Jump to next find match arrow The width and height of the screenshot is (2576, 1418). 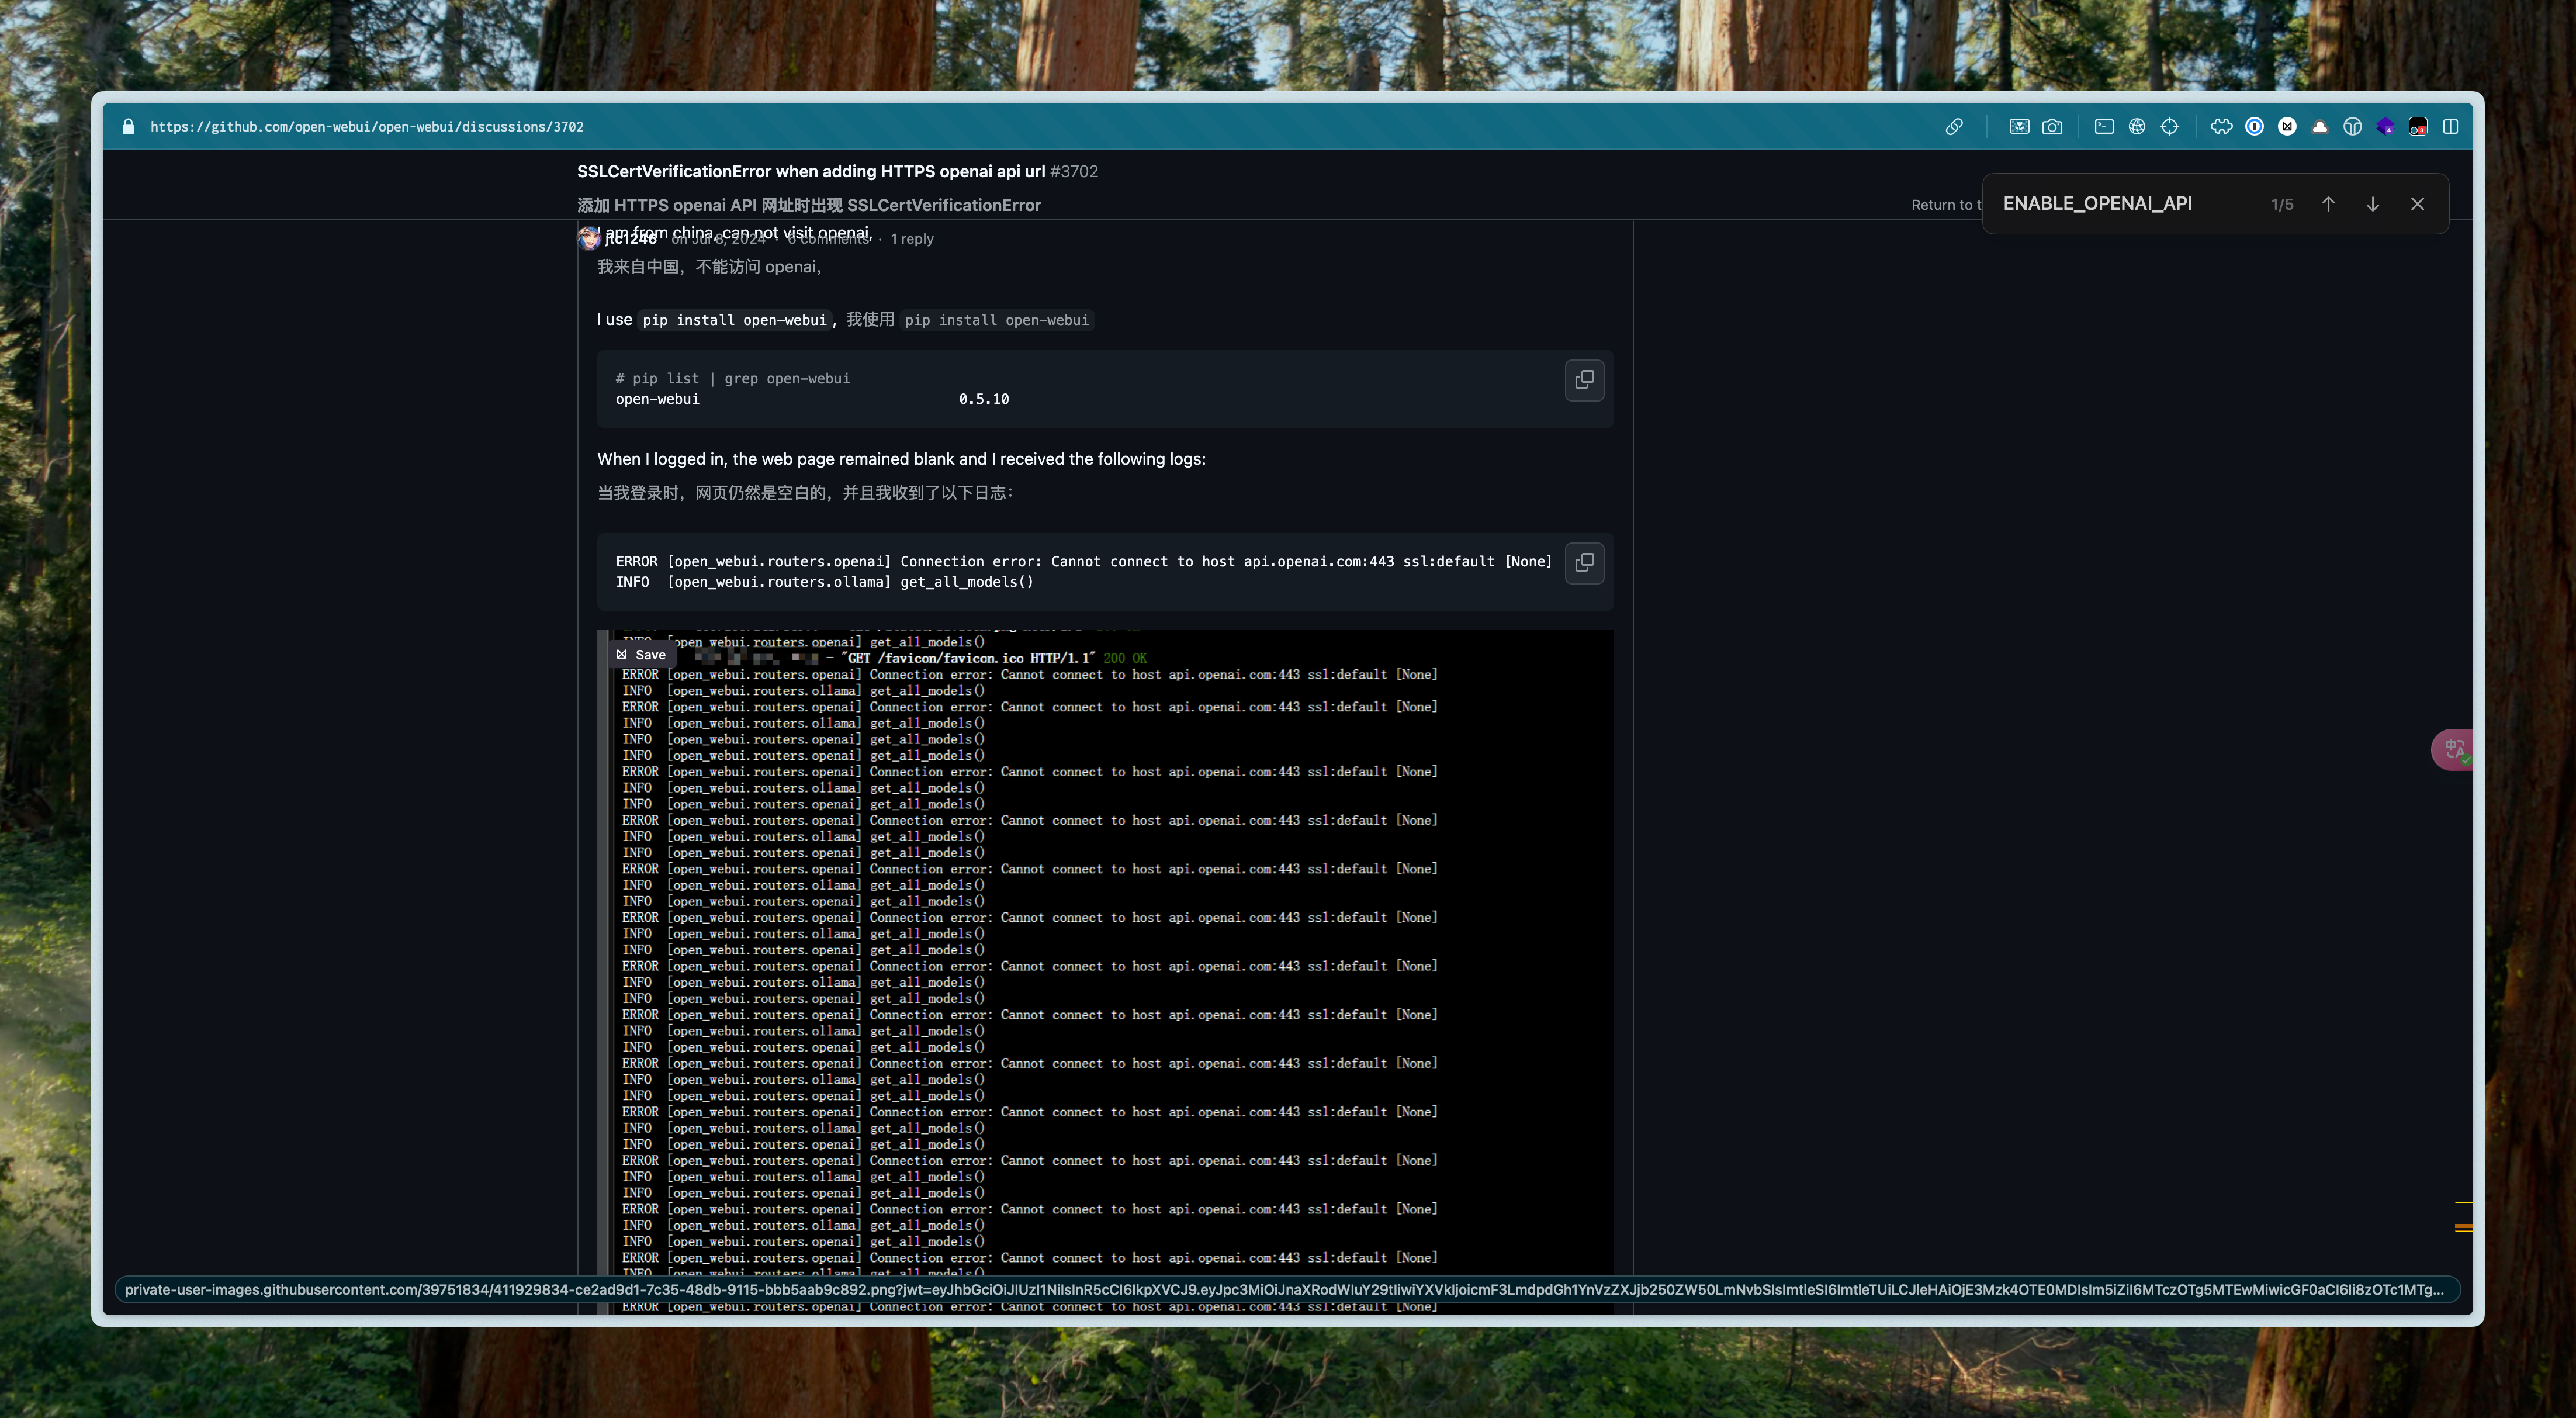click(x=2372, y=204)
